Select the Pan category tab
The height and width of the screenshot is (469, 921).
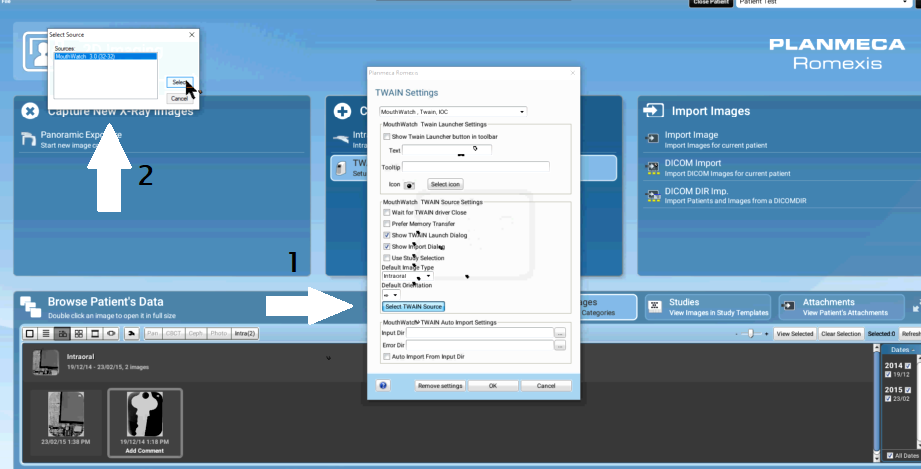tap(153, 334)
